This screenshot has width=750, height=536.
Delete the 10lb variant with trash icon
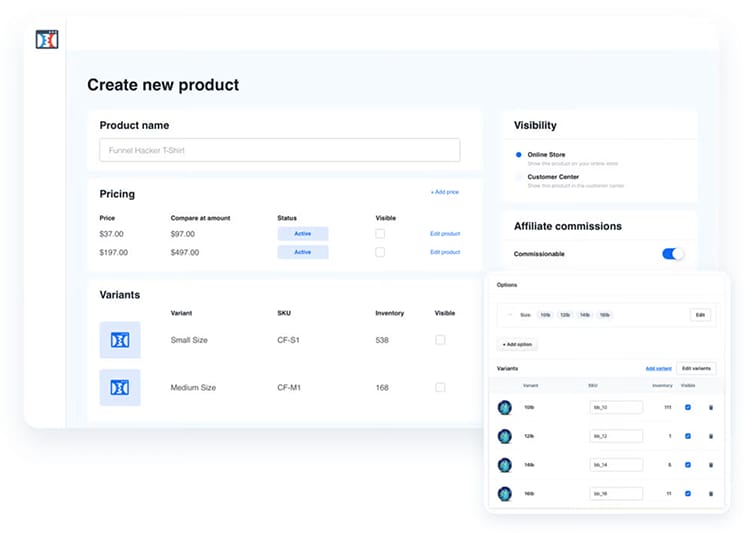tap(711, 408)
